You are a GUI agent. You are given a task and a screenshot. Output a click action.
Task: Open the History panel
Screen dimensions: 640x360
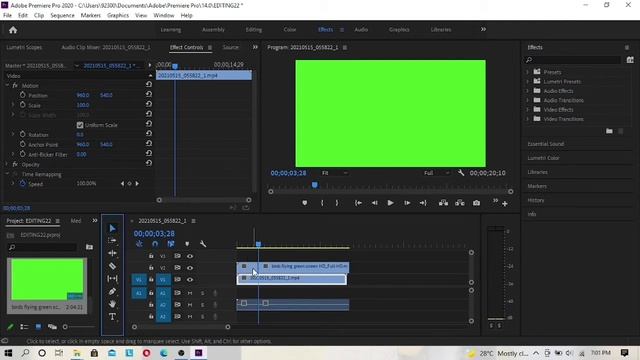coord(536,200)
